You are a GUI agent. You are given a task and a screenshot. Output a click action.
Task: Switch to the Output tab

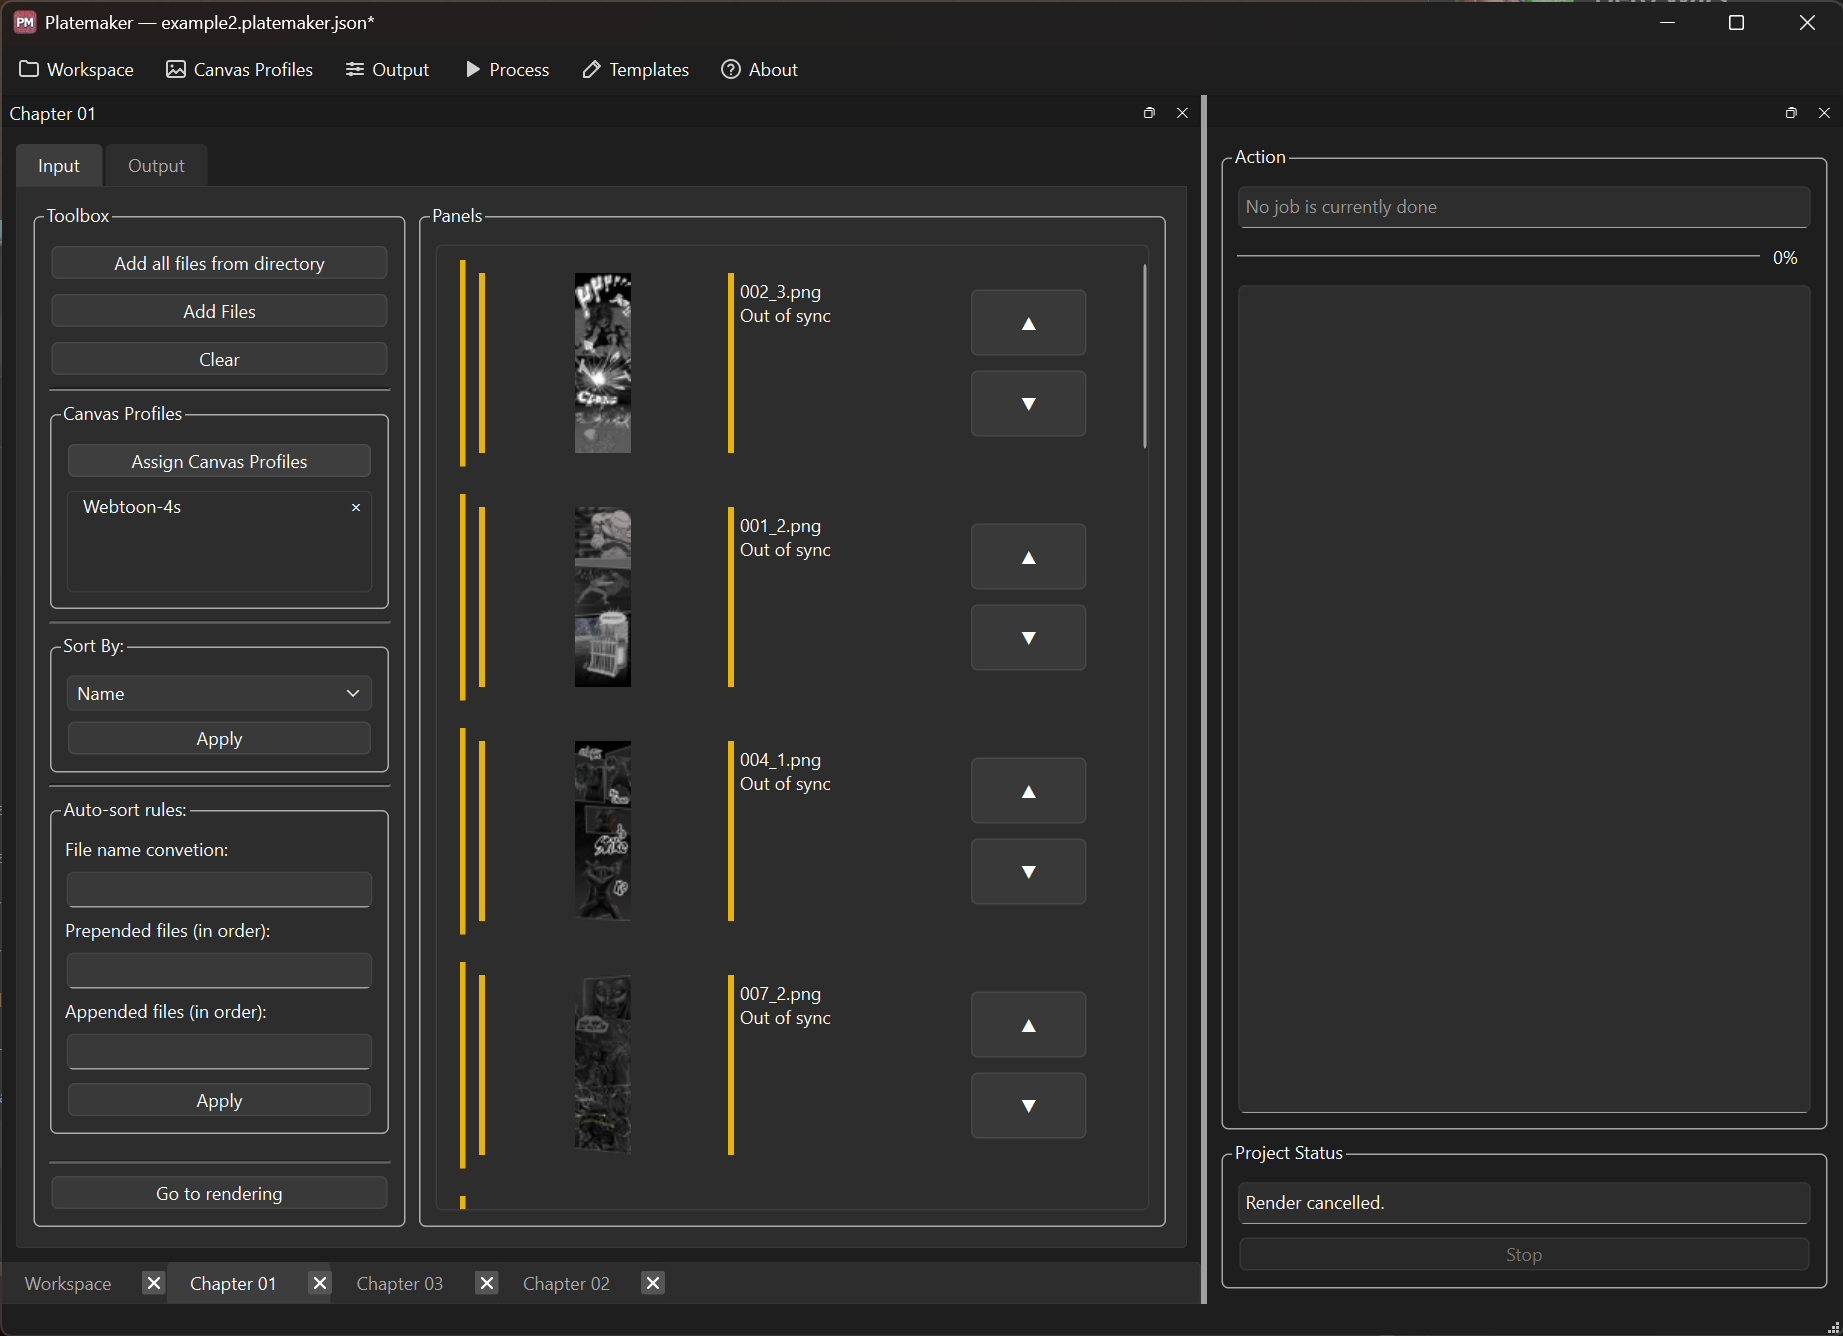156,166
